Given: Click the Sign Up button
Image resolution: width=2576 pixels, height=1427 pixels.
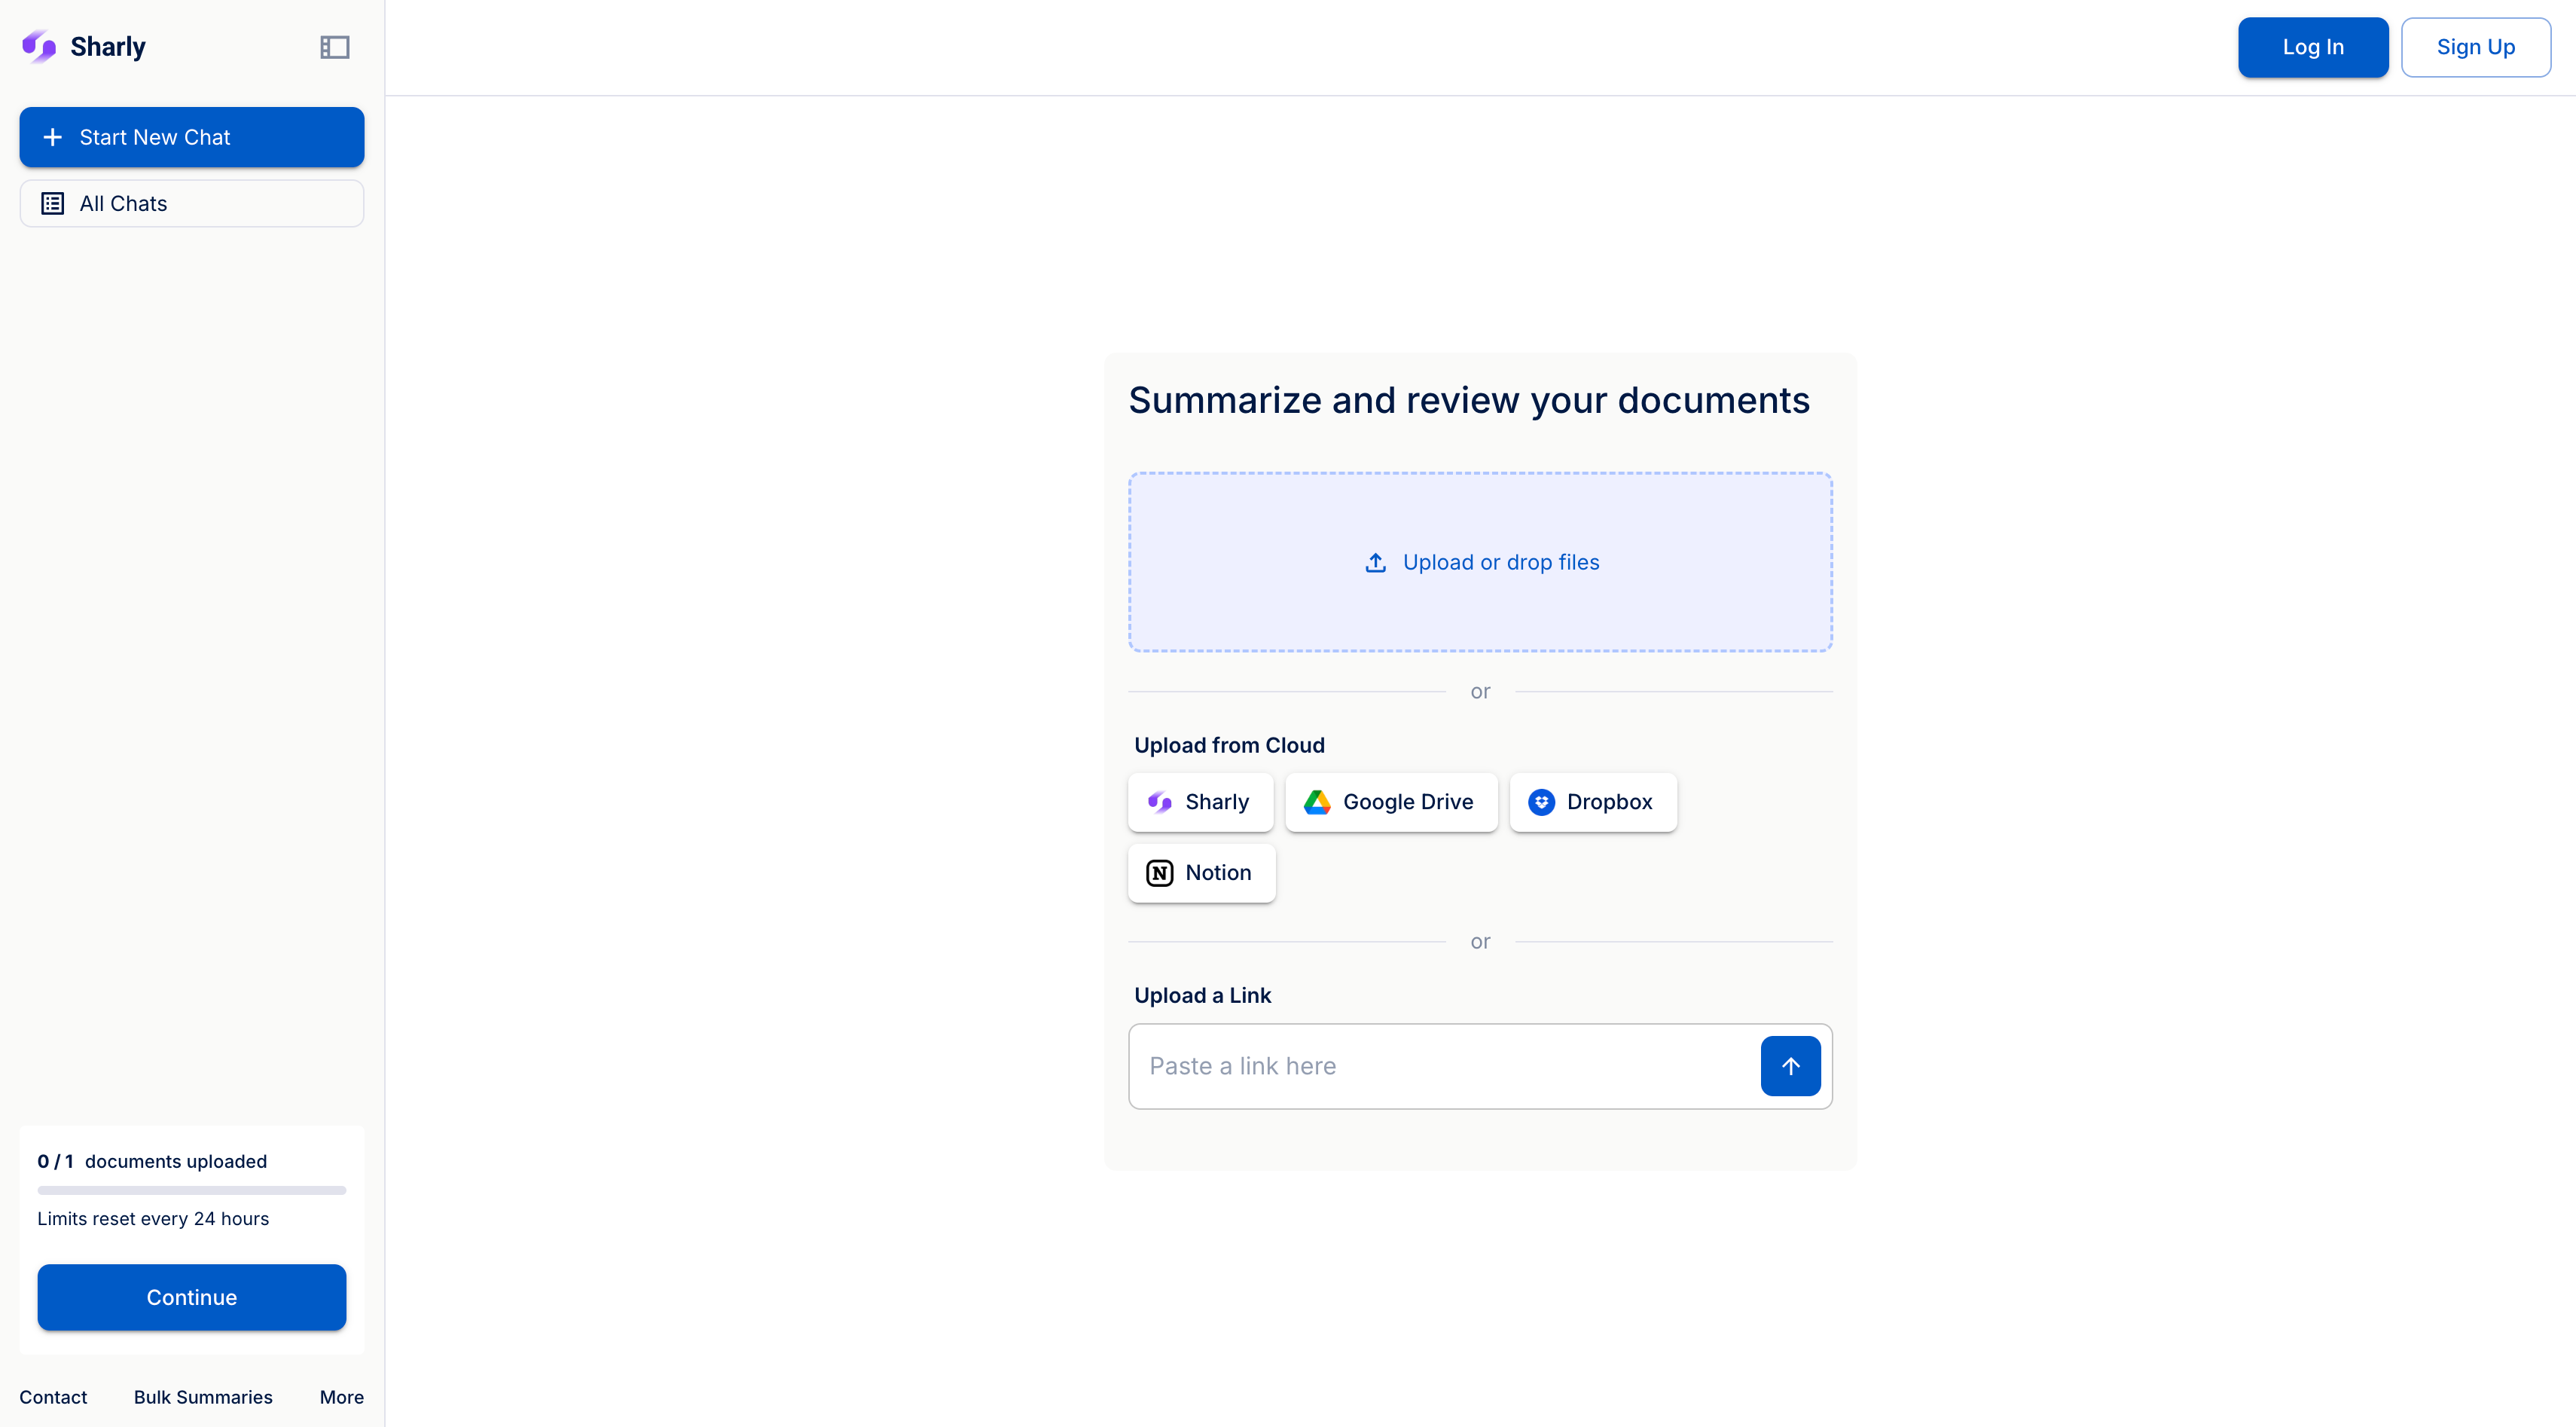Looking at the screenshot, I should 2475,47.
